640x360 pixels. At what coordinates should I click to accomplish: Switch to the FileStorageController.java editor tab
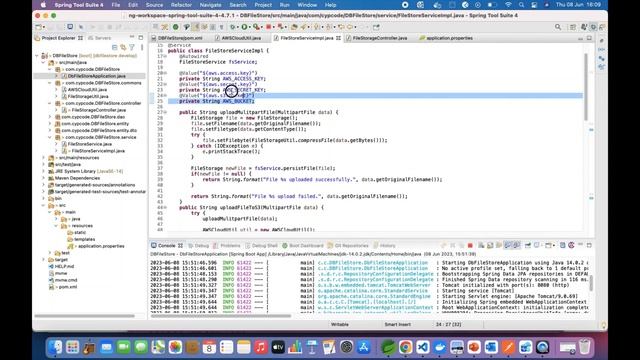[x=379, y=38]
